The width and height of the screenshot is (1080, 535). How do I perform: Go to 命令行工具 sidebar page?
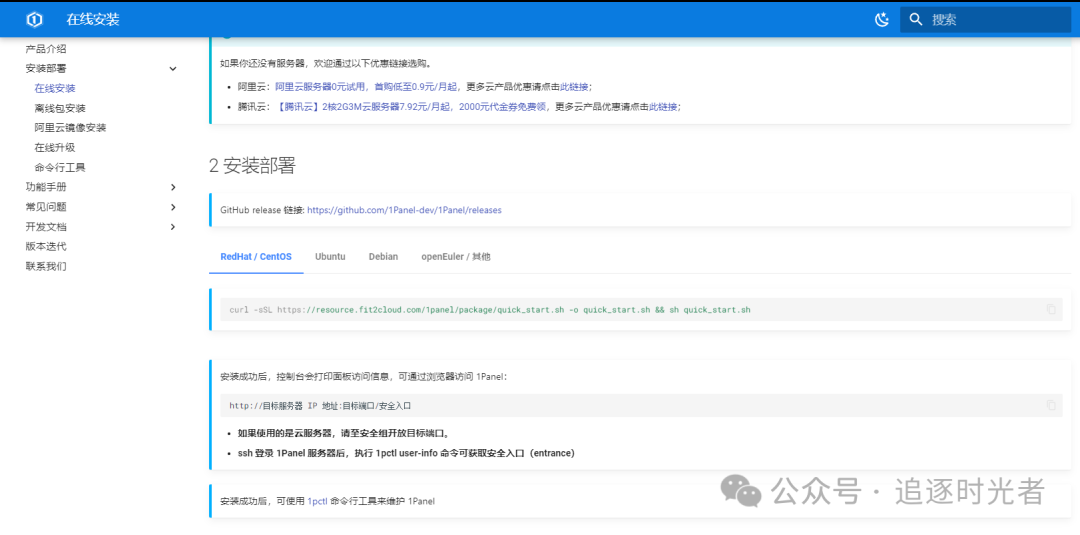pos(60,167)
